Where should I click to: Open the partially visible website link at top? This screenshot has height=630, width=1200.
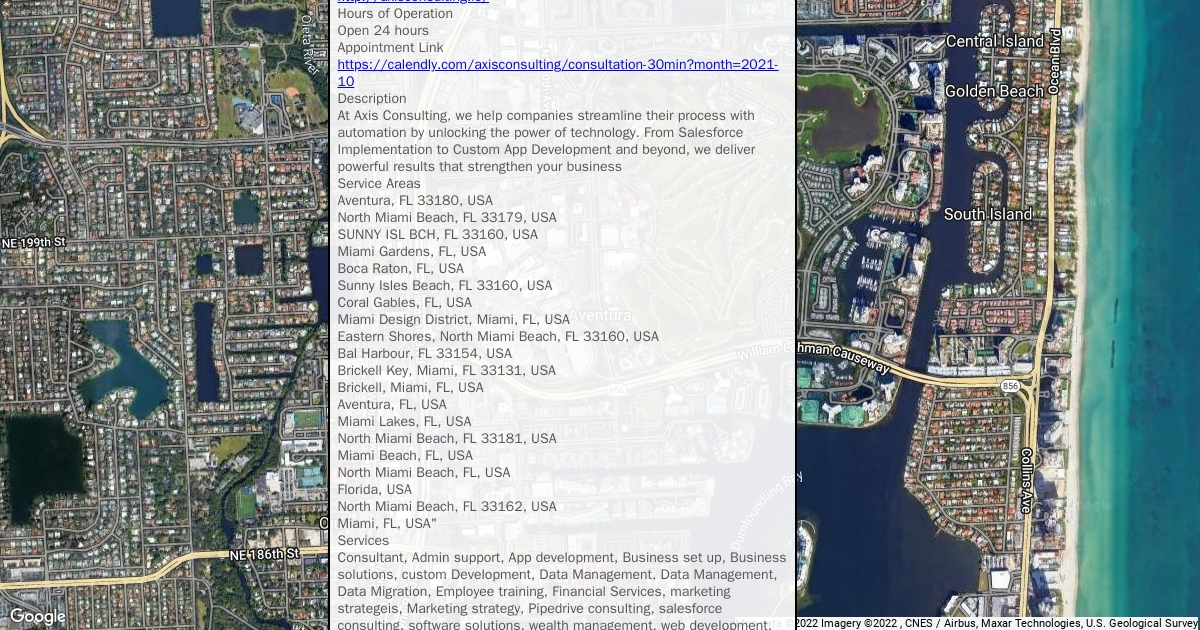point(413,2)
